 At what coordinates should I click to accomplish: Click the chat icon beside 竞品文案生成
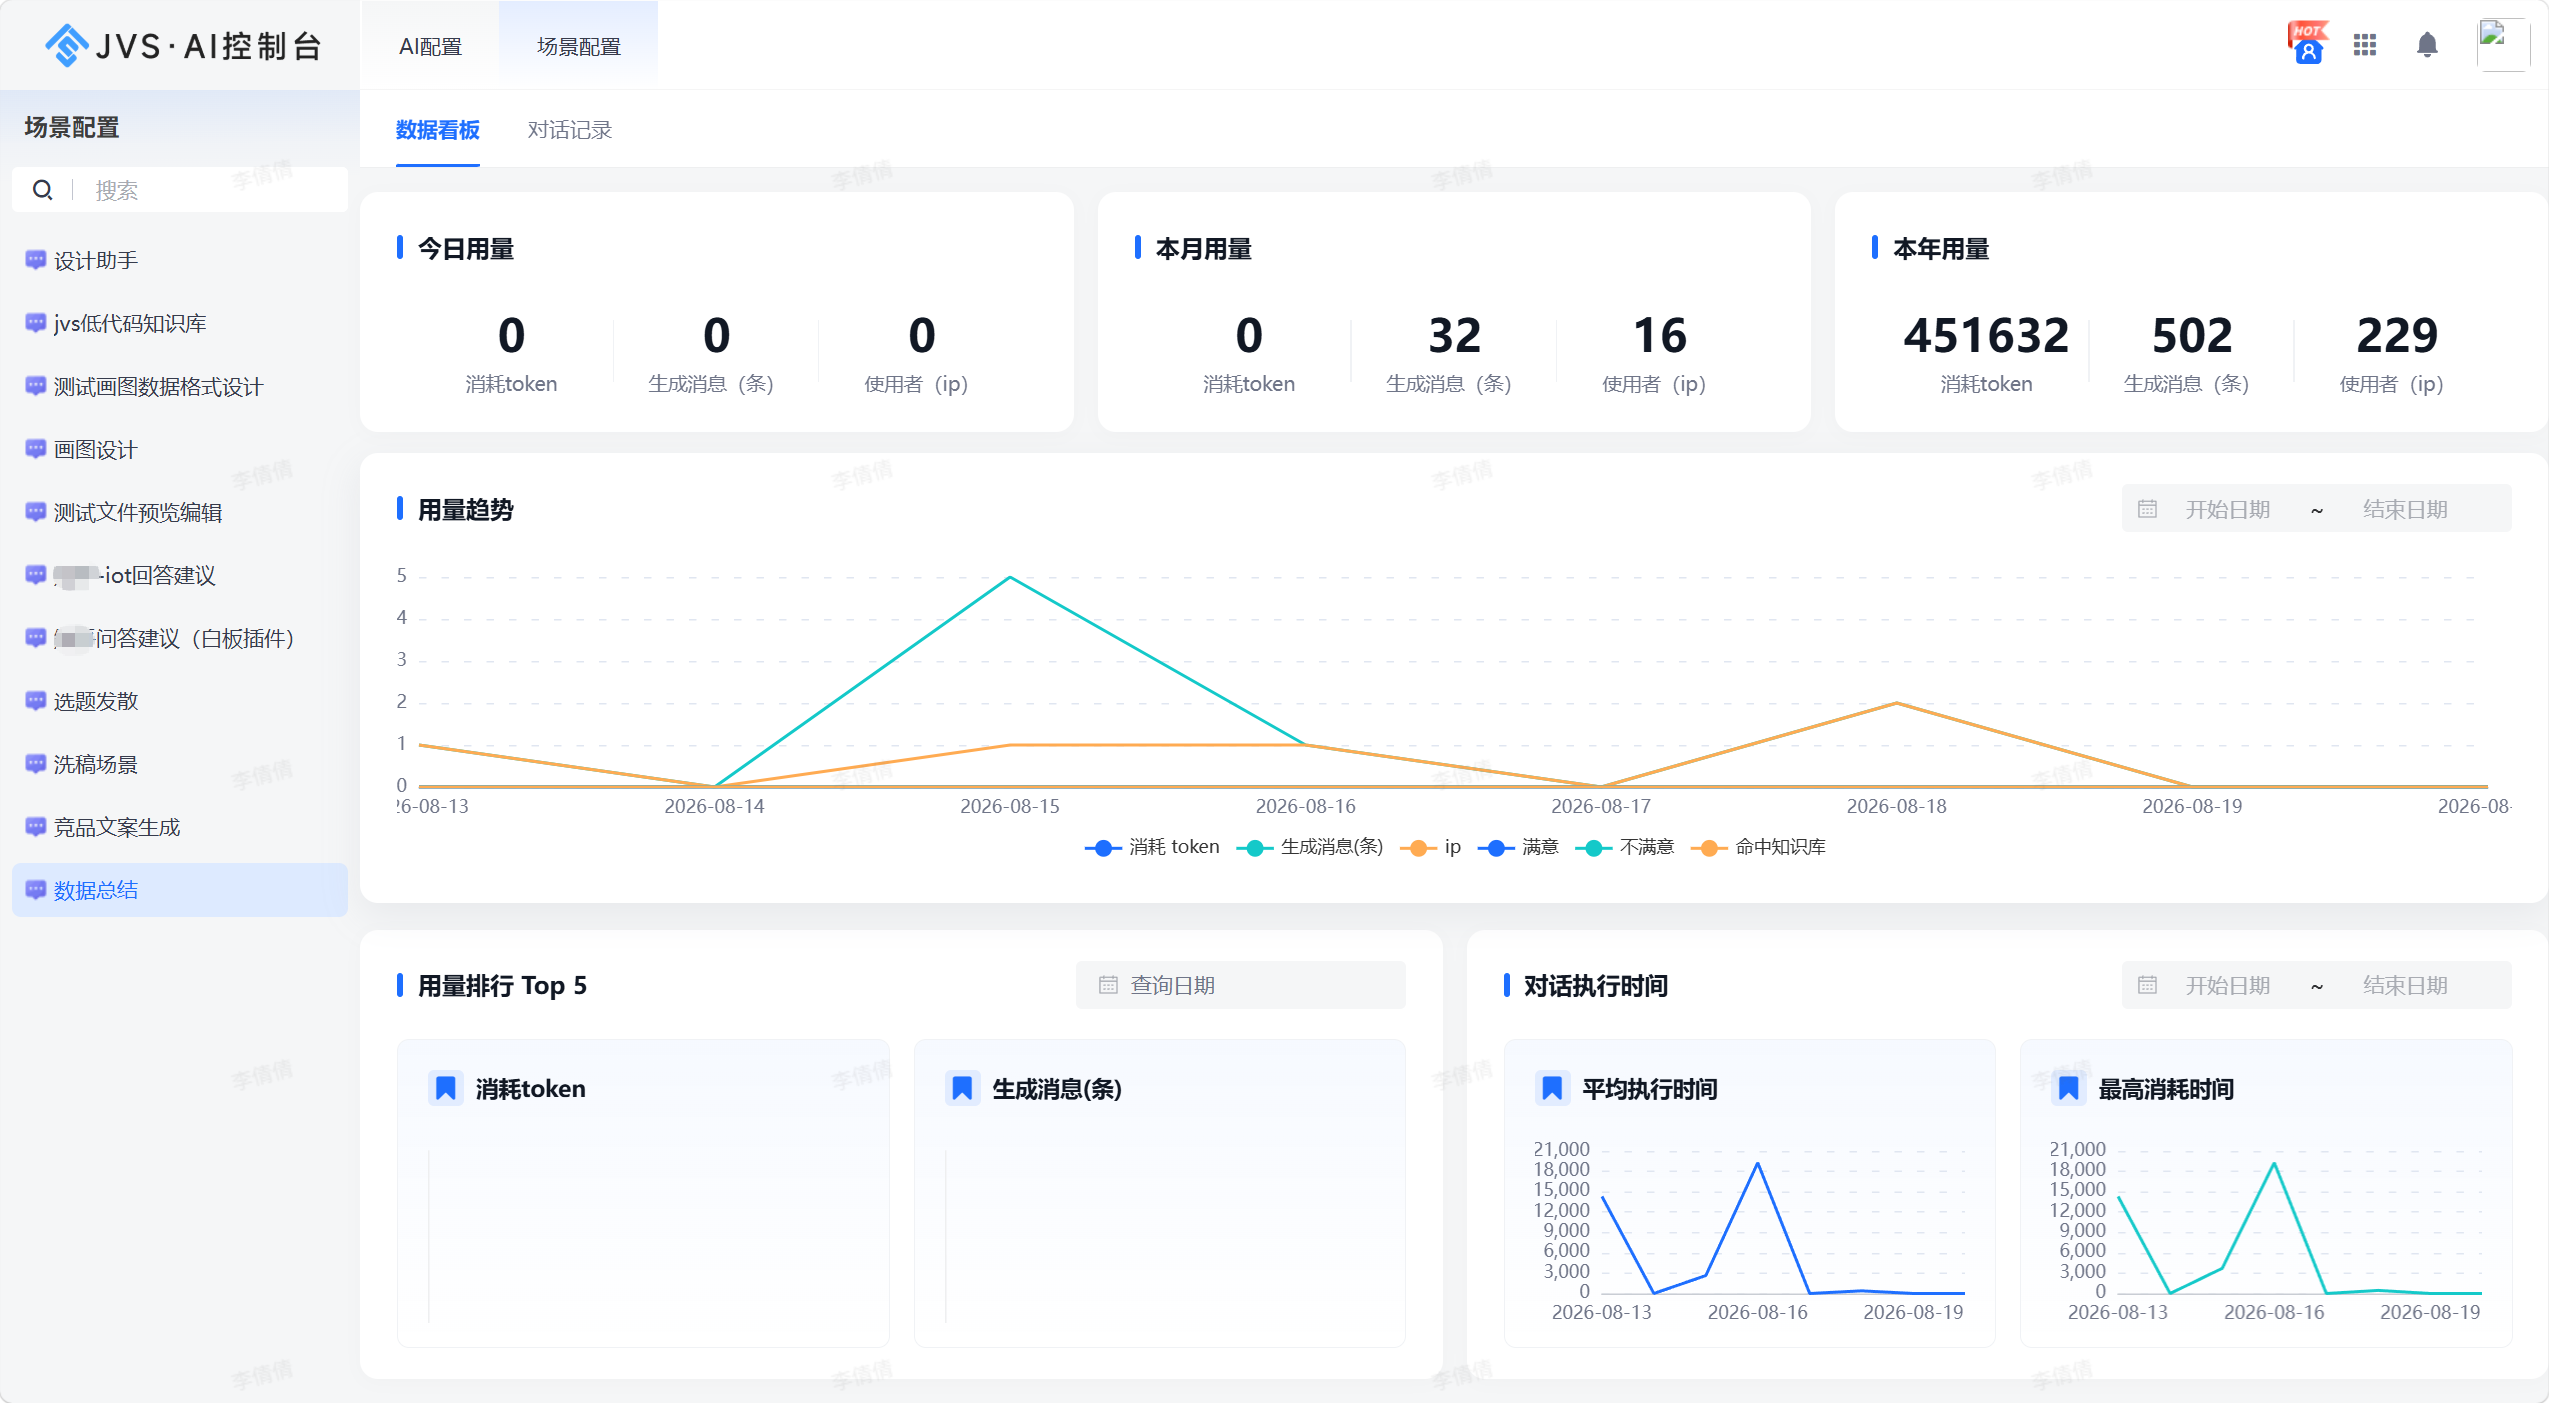click(35, 827)
